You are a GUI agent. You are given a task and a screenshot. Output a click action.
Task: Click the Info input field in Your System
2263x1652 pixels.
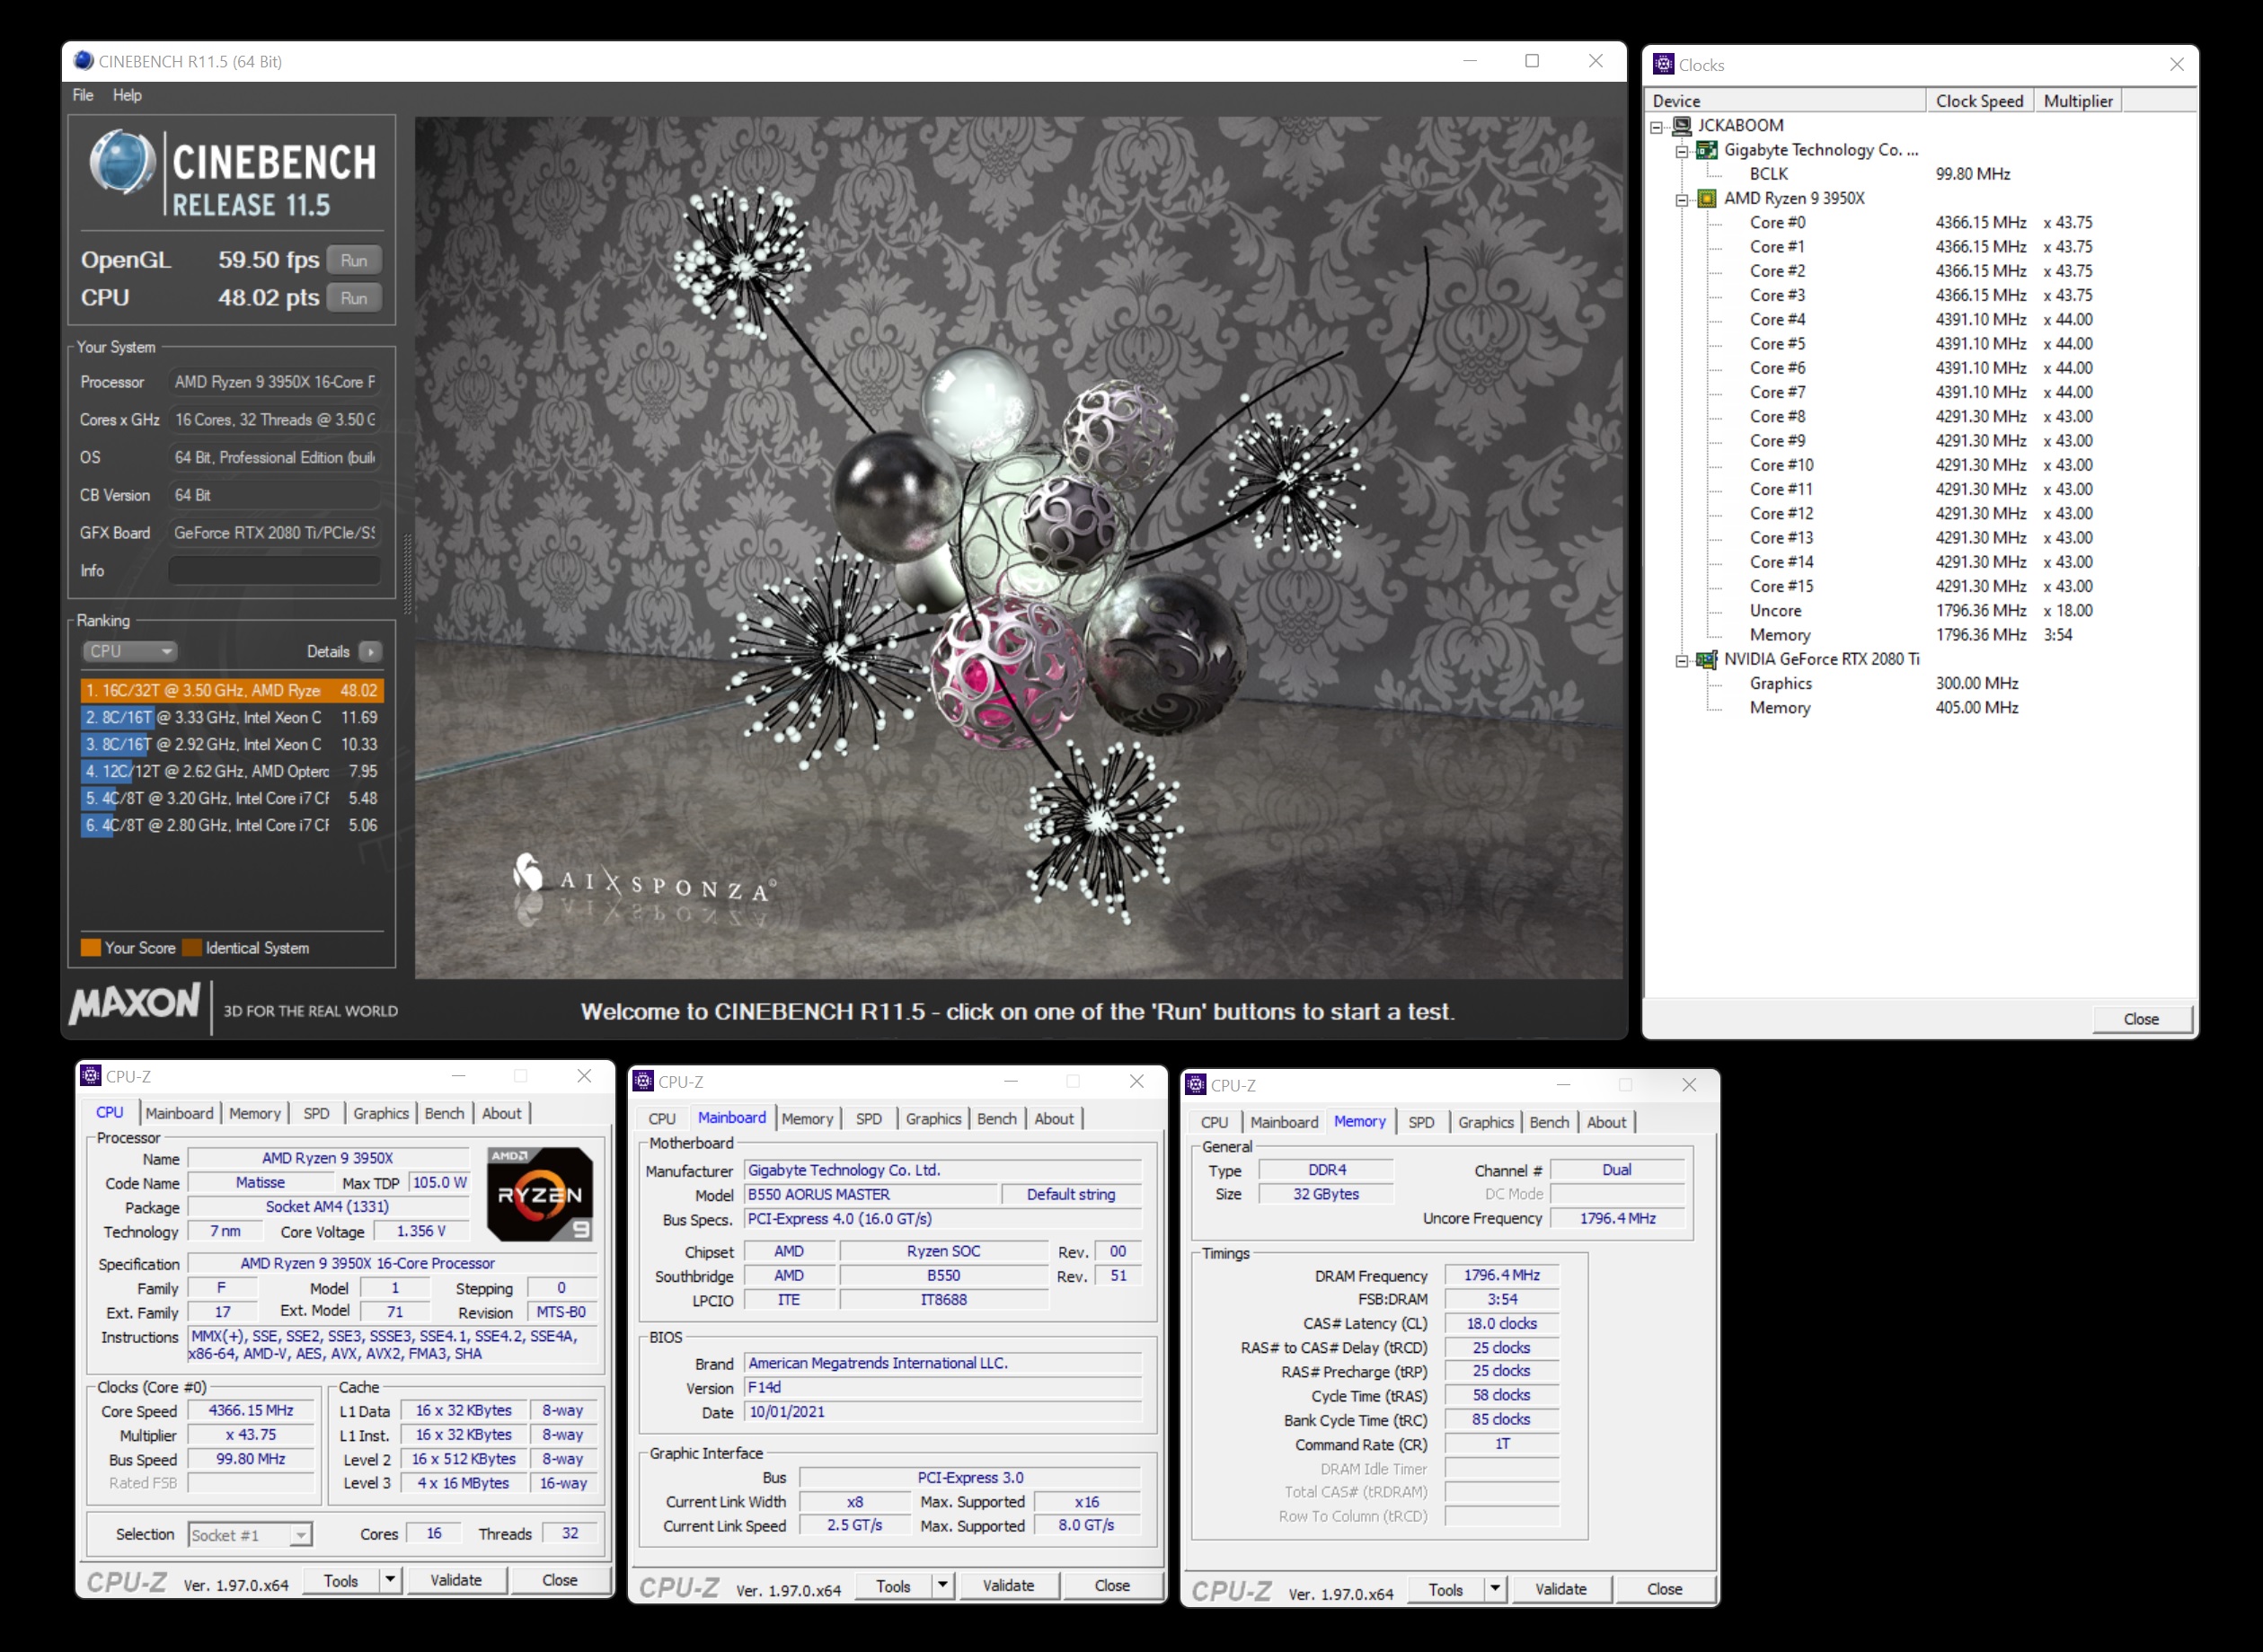tap(275, 570)
